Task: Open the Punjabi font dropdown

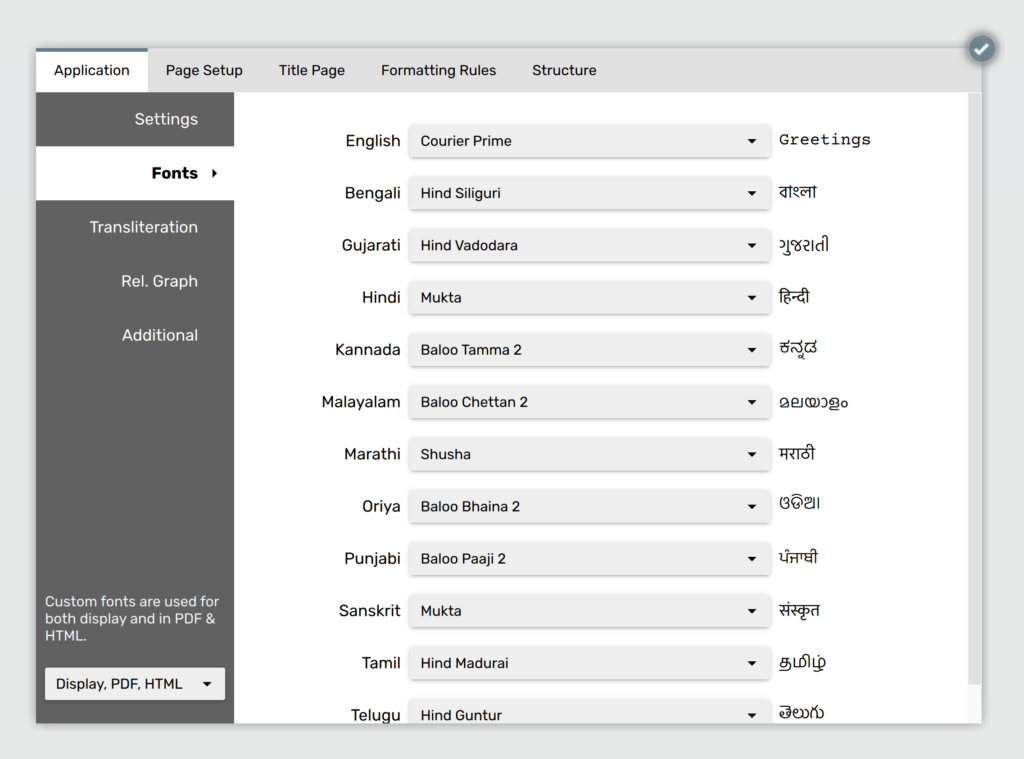Action: point(589,558)
